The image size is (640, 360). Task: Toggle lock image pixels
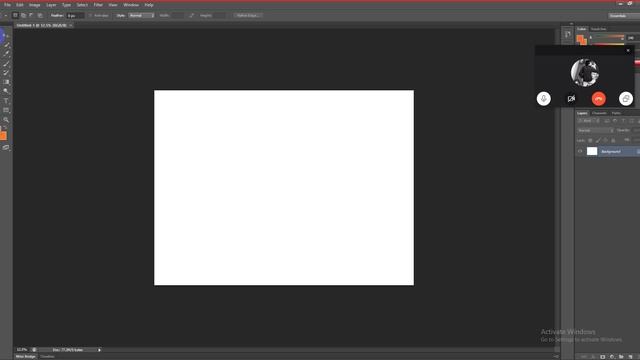point(598,140)
